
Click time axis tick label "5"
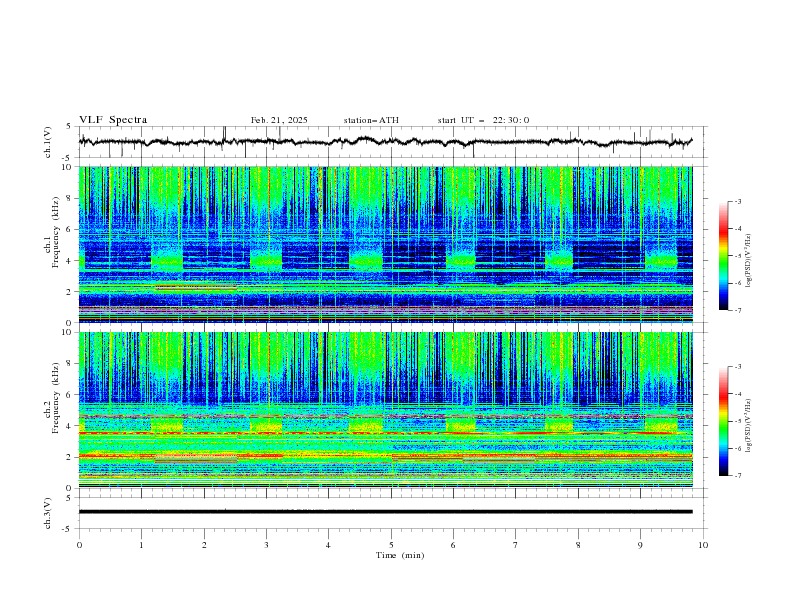pos(391,545)
